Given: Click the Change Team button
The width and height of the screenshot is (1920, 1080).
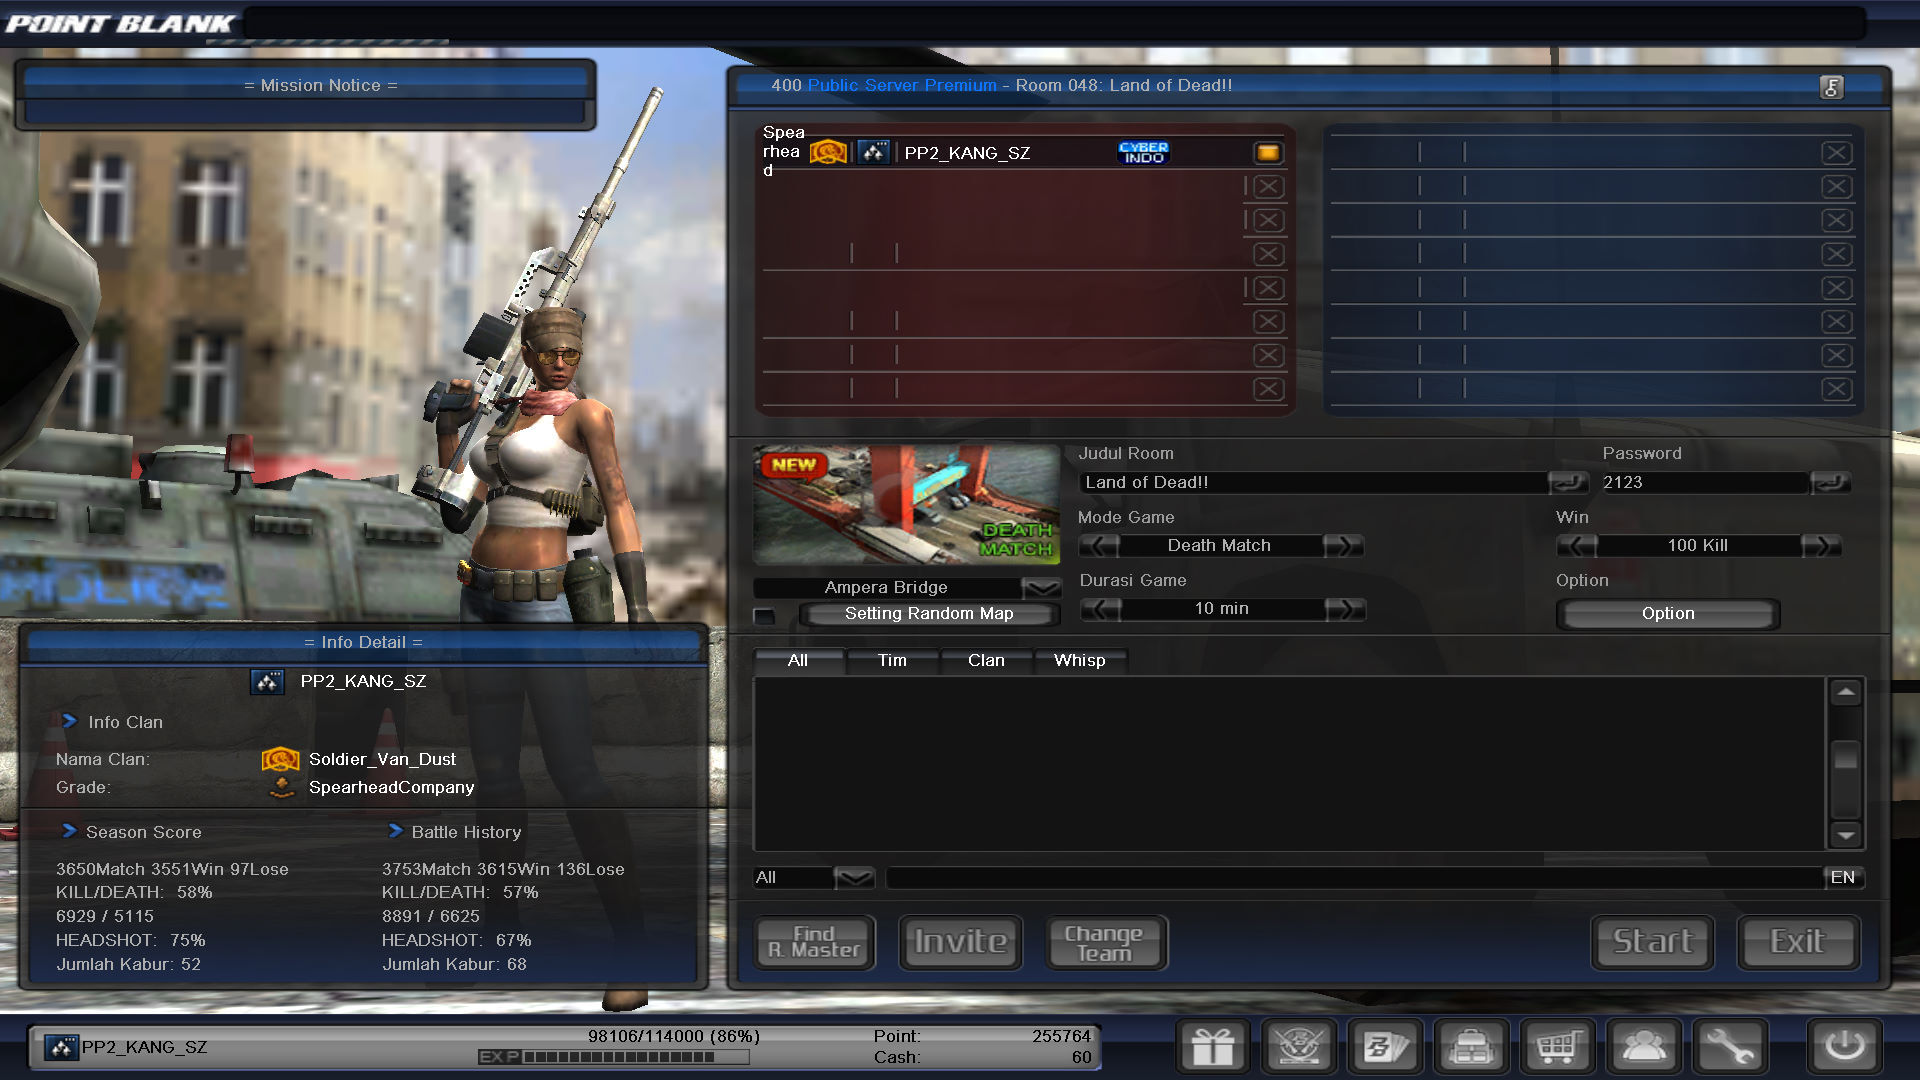Looking at the screenshot, I should click(1104, 943).
